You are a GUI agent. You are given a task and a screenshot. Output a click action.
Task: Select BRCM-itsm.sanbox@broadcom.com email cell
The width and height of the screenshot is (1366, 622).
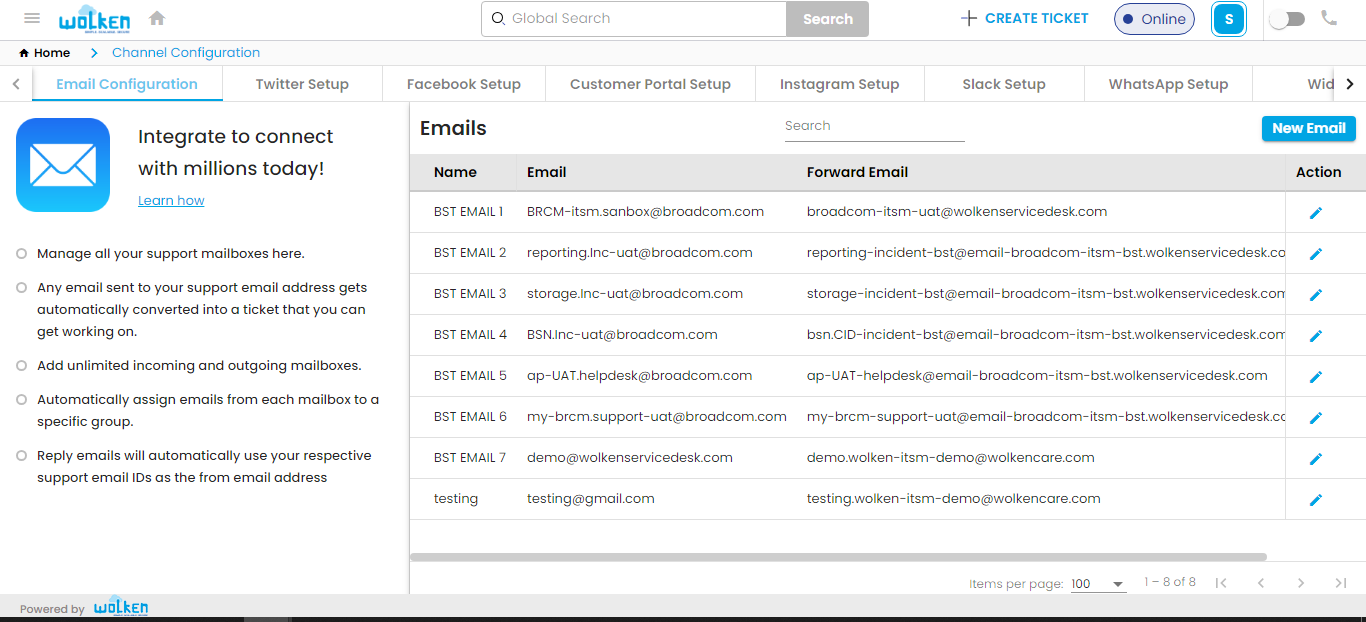(x=645, y=212)
